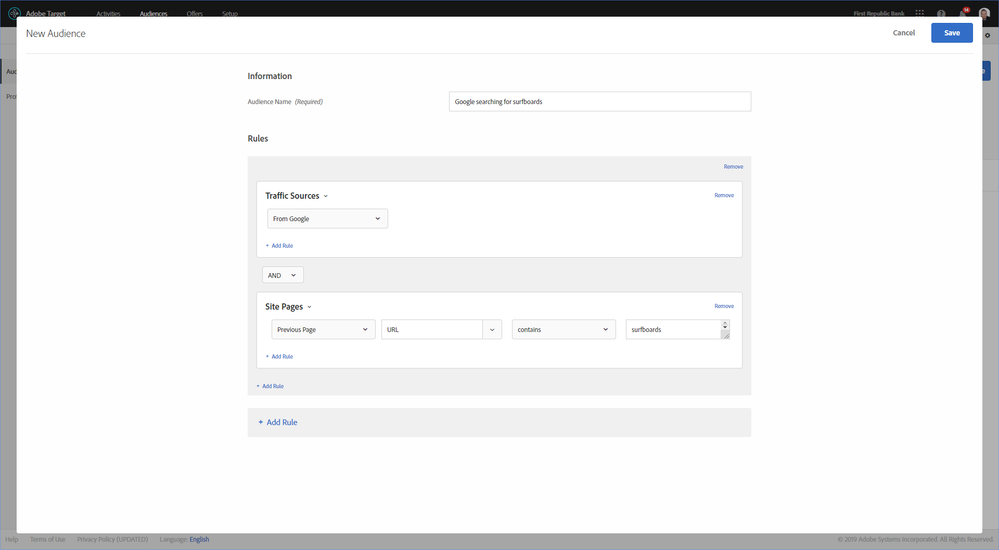Viewport: 999px width, 550px height.
Task: Cancel the New Audience dialog
Action: click(x=903, y=33)
